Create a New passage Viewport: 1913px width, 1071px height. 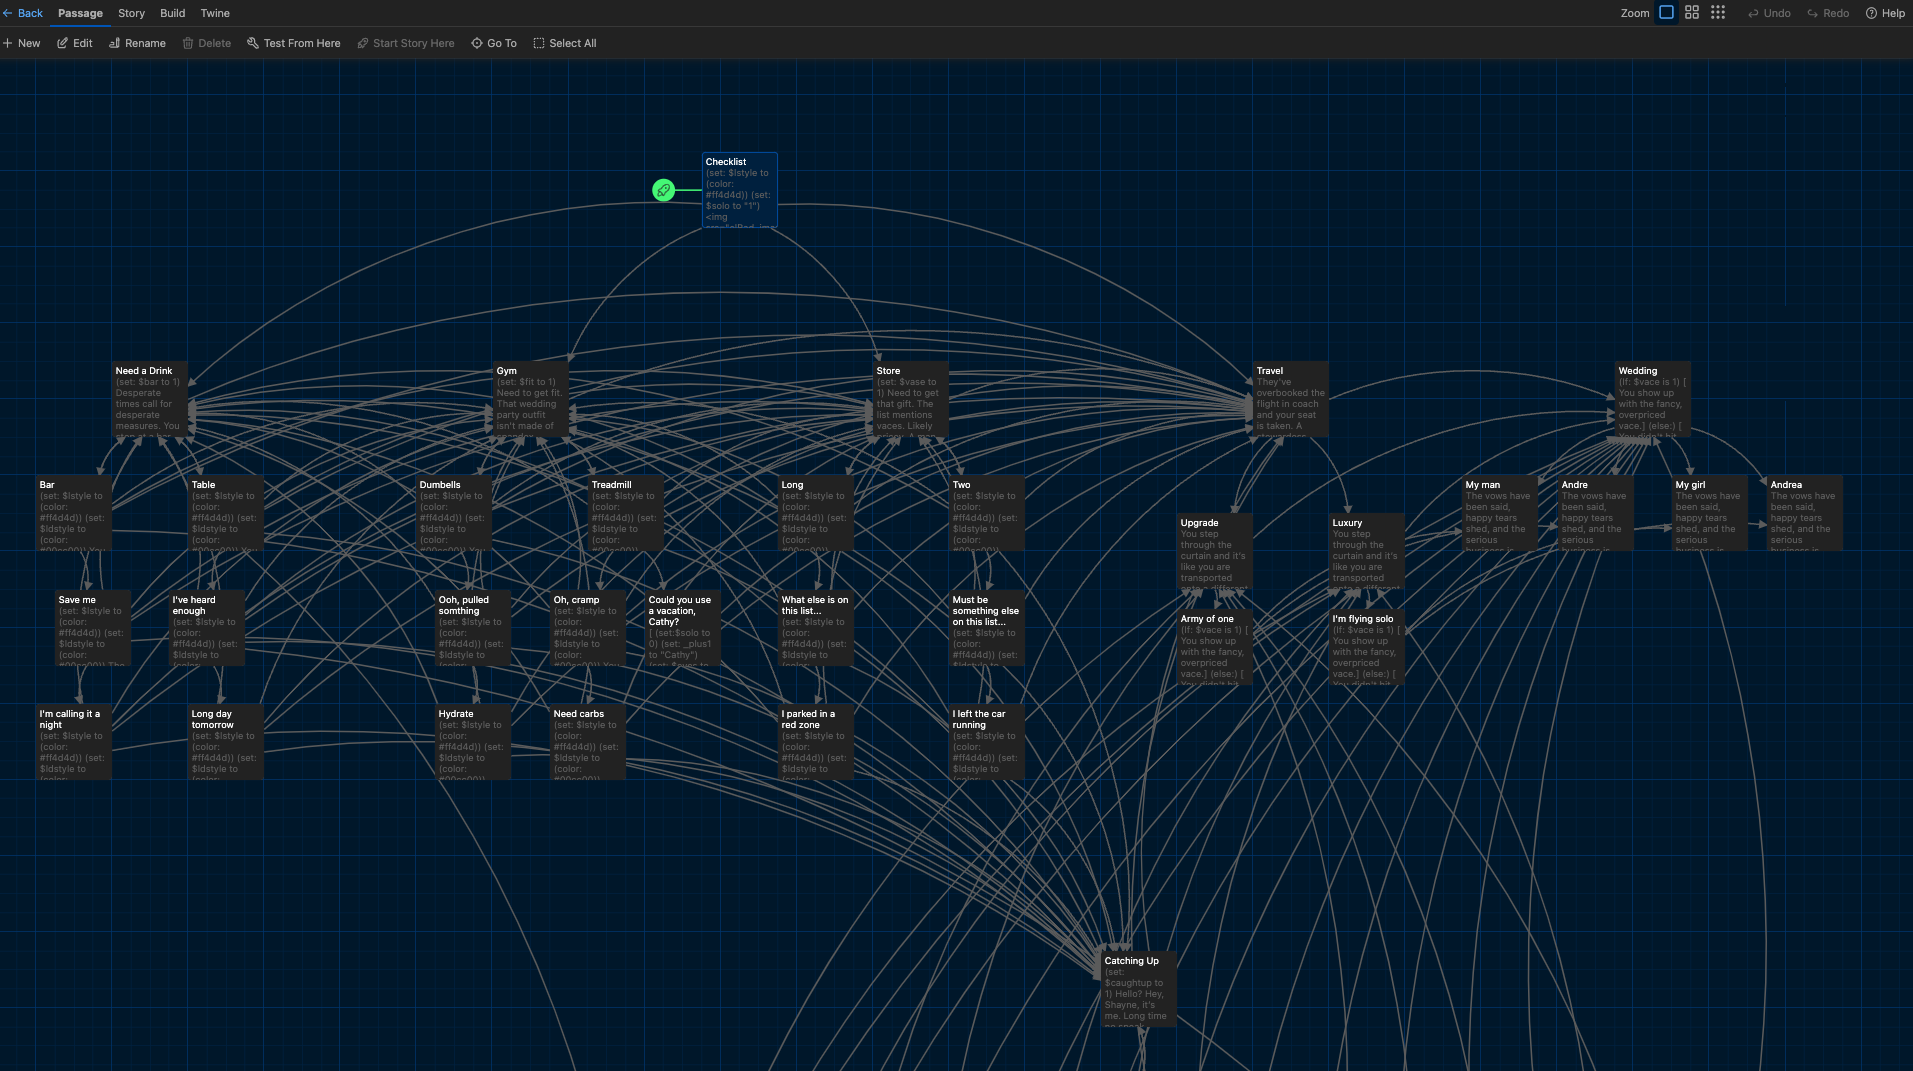tap(21, 43)
